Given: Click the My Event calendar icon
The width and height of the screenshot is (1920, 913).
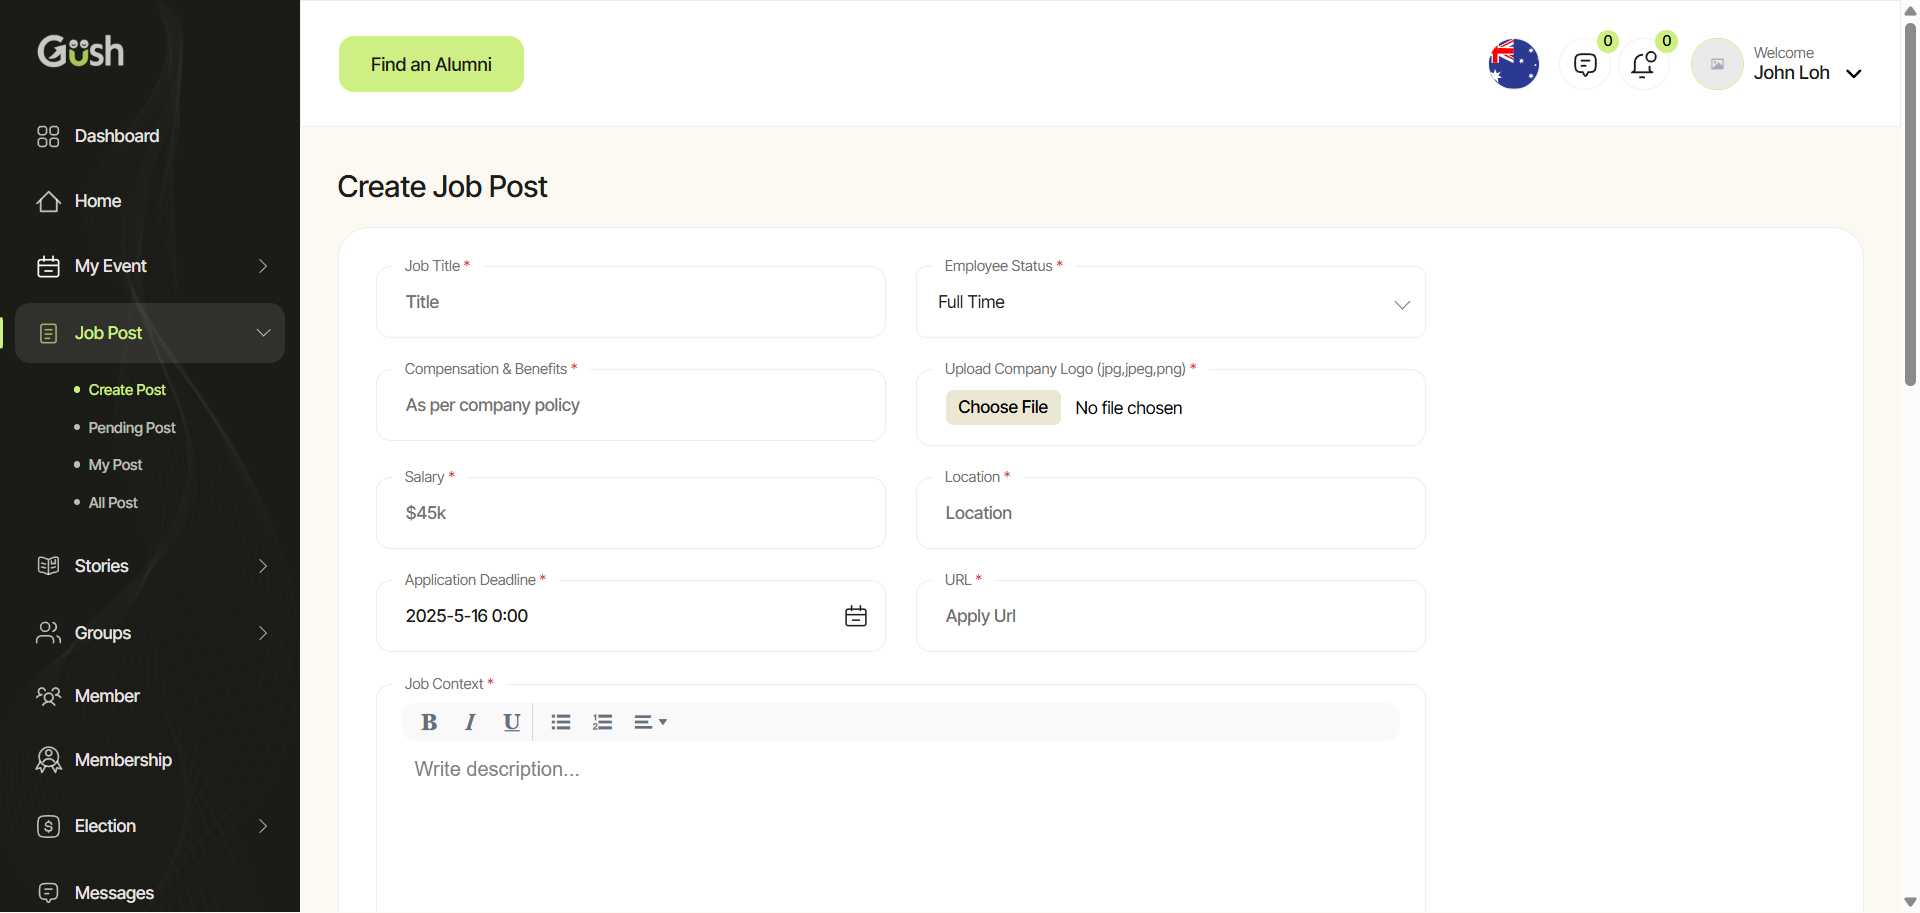Looking at the screenshot, I should pos(48,267).
